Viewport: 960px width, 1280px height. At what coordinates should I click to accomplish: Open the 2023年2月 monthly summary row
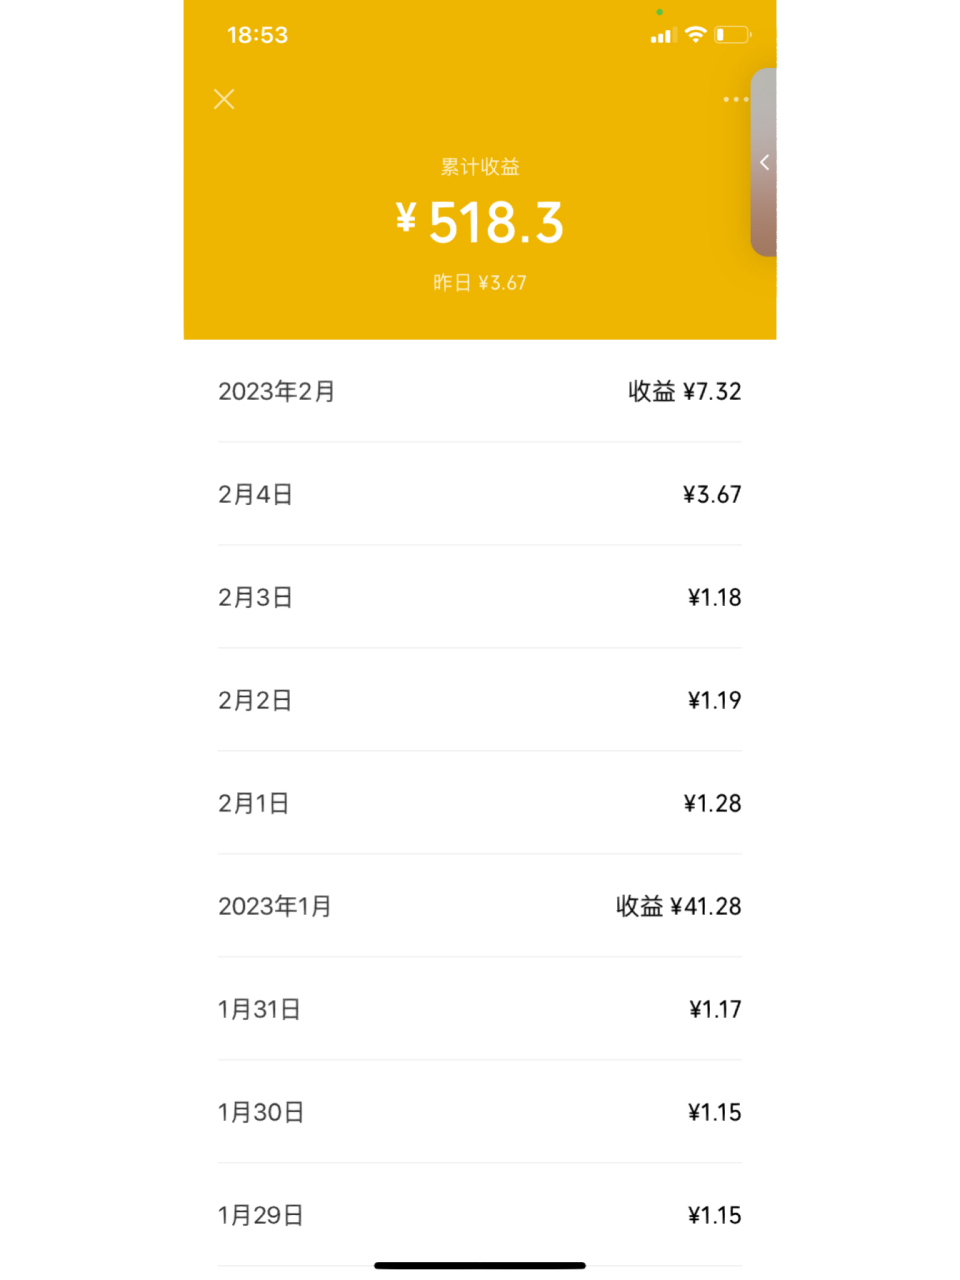pos(480,391)
